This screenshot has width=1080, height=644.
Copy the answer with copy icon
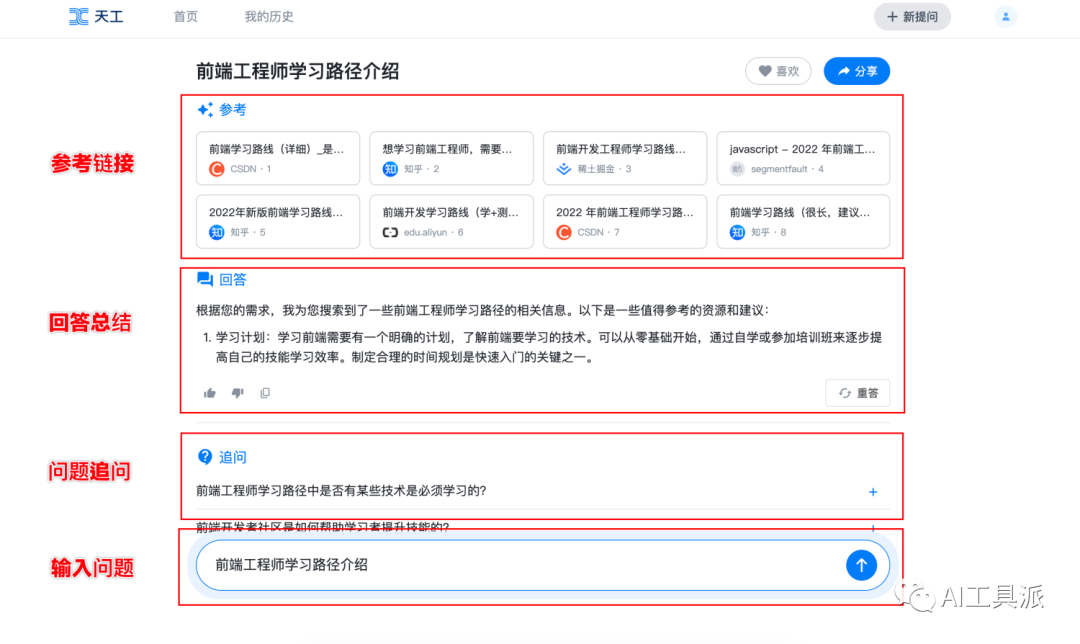point(265,393)
